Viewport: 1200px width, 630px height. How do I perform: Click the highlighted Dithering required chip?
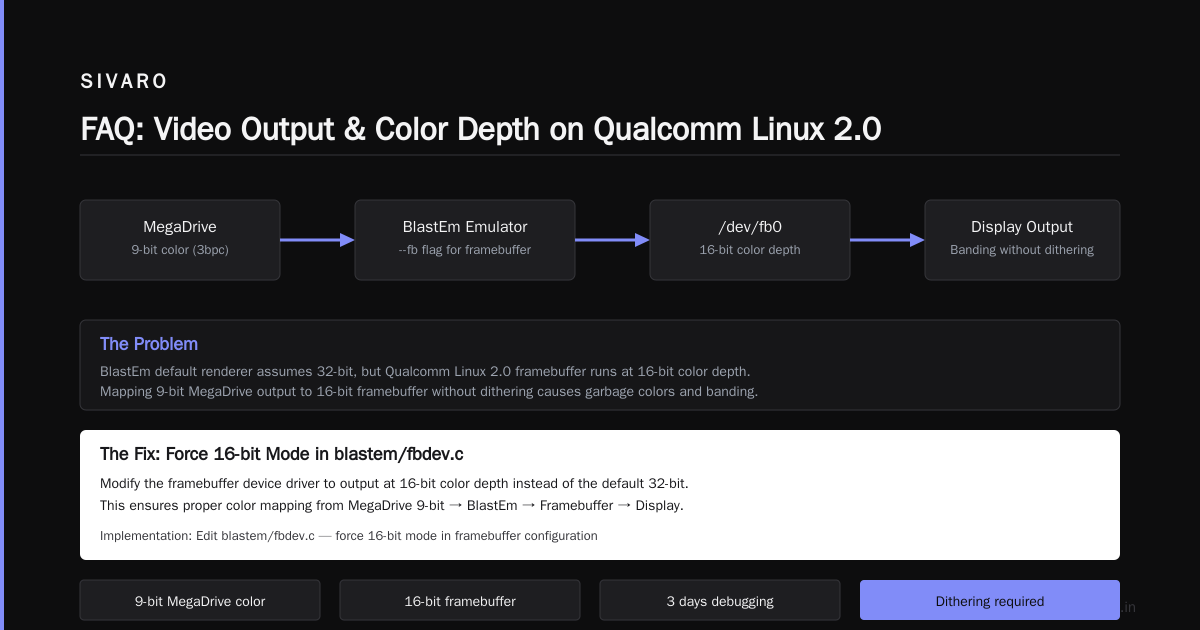click(990, 601)
